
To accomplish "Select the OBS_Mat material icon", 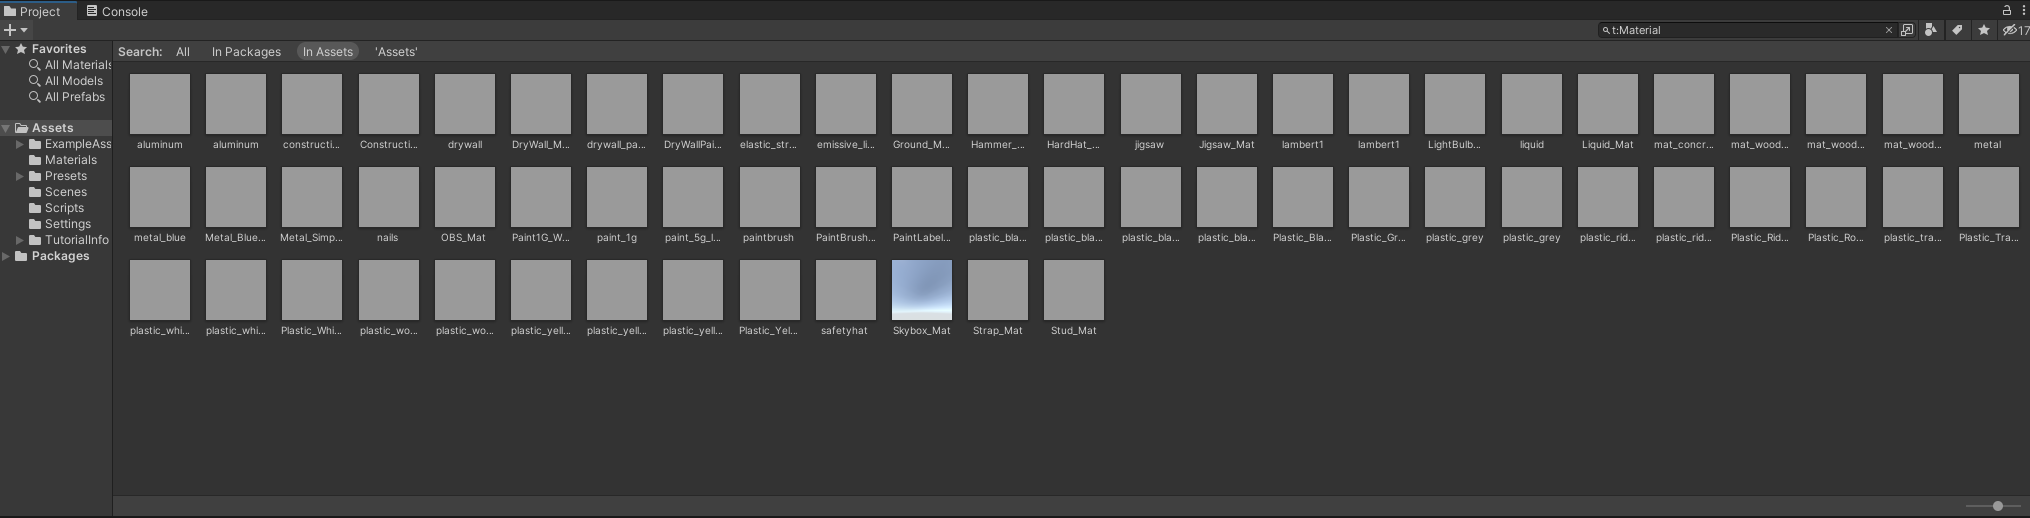I will point(465,198).
